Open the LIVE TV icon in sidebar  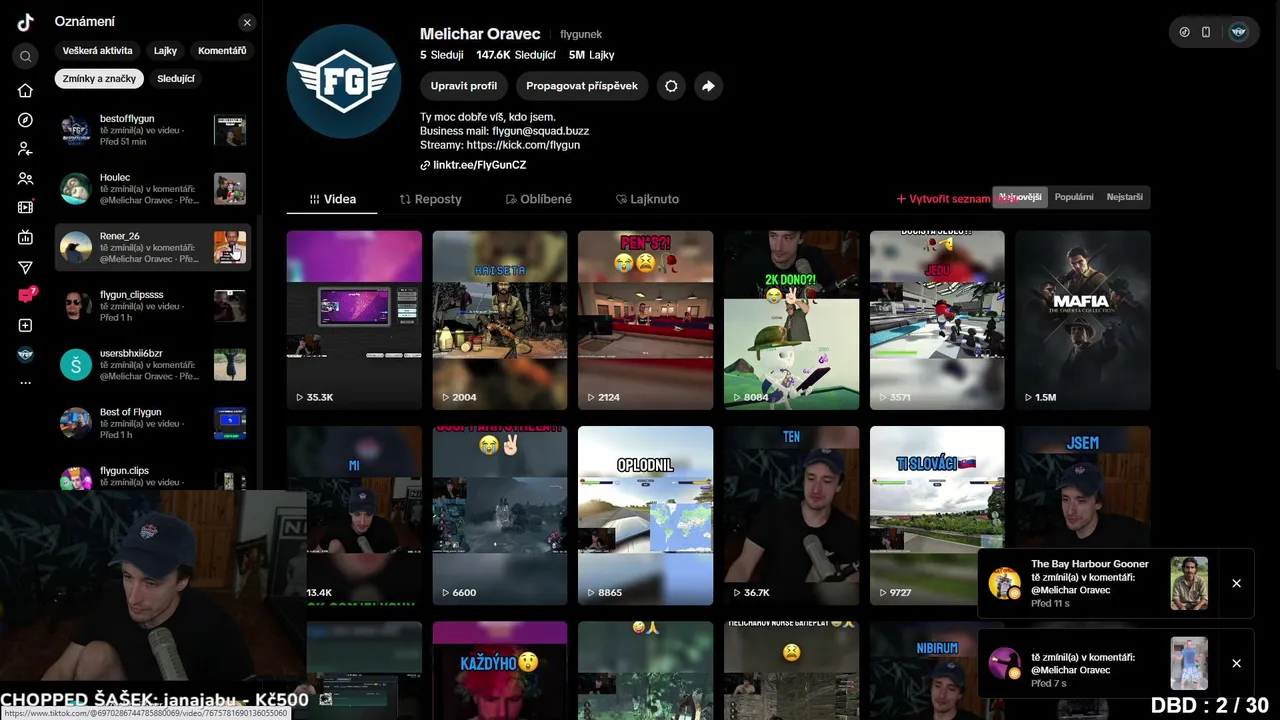tap(26, 237)
